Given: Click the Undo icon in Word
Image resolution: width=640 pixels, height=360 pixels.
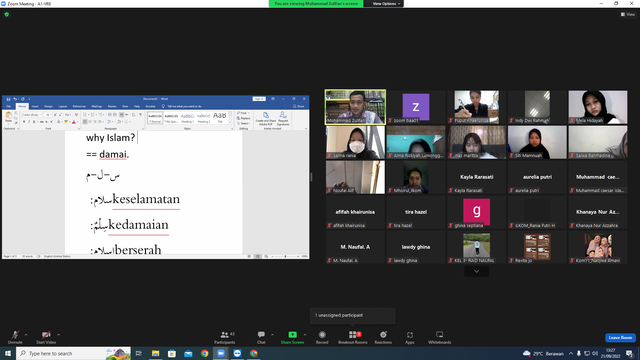Looking at the screenshot, I should click(15, 99).
